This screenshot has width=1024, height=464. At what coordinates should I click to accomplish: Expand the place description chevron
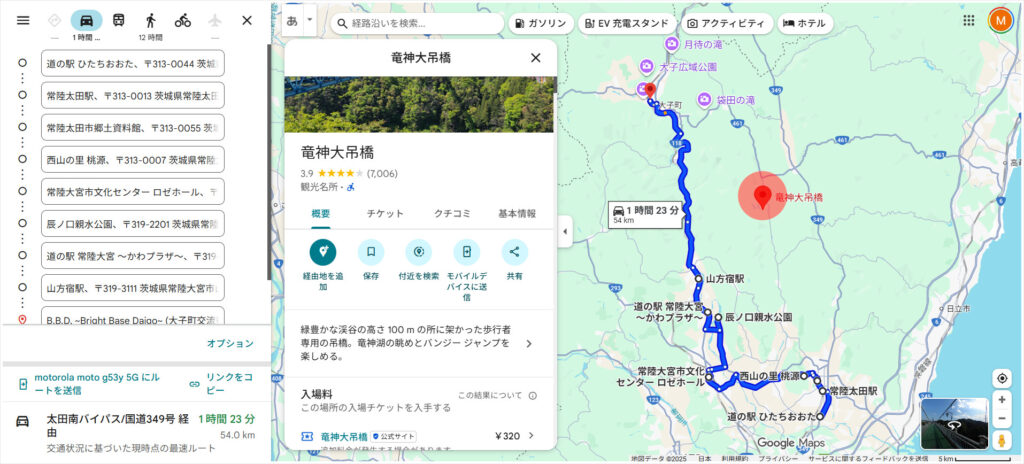(529, 344)
